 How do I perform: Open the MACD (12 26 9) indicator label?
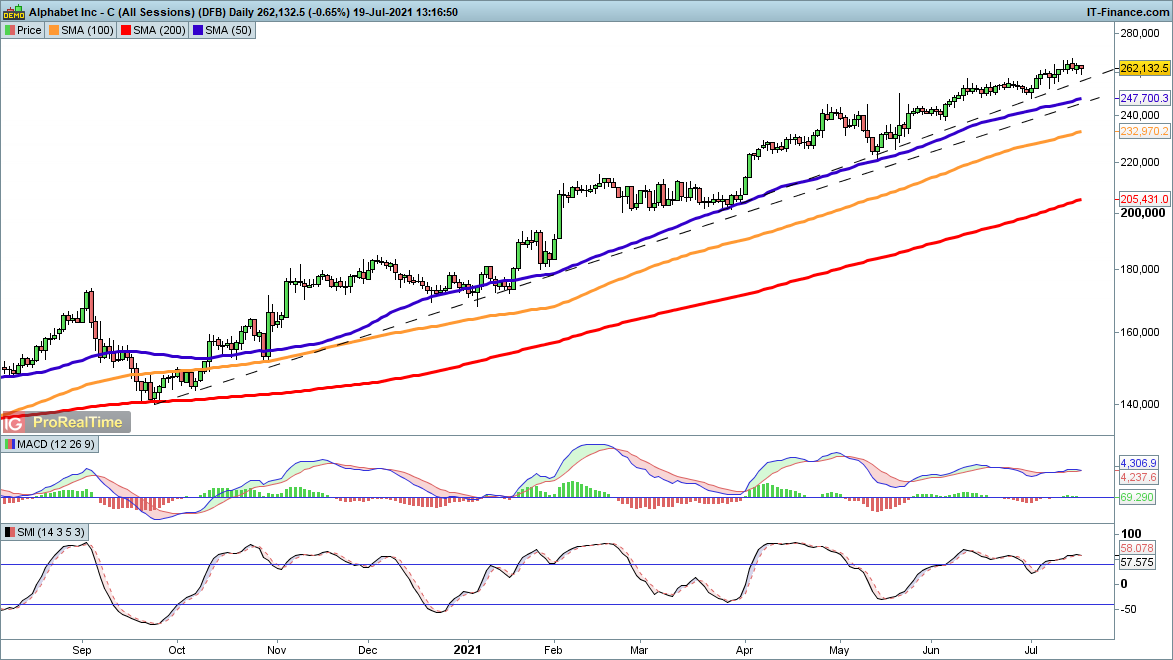click(x=50, y=444)
